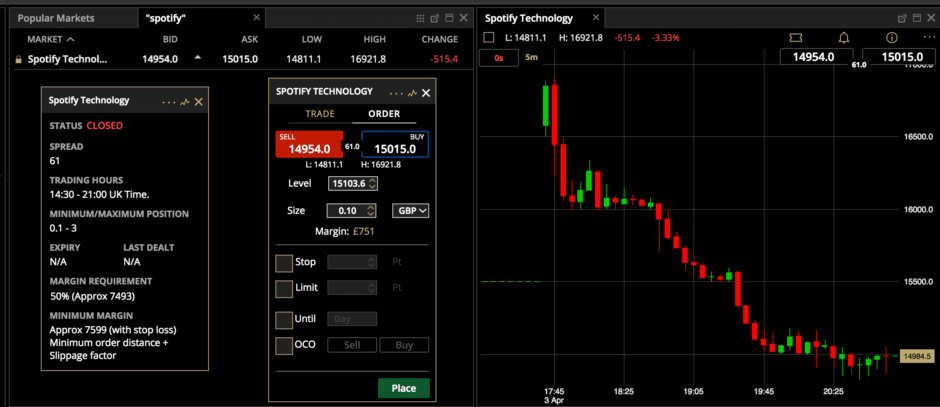Click the lock icon beside Spotify Technol... row
The width and height of the screenshot is (940, 407).
click(x=18, y=59)
